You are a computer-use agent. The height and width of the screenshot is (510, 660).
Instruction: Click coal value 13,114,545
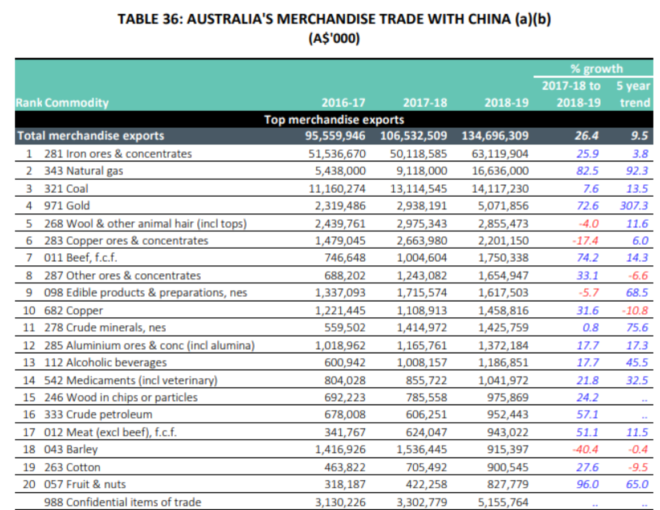[x=418, y=189]
